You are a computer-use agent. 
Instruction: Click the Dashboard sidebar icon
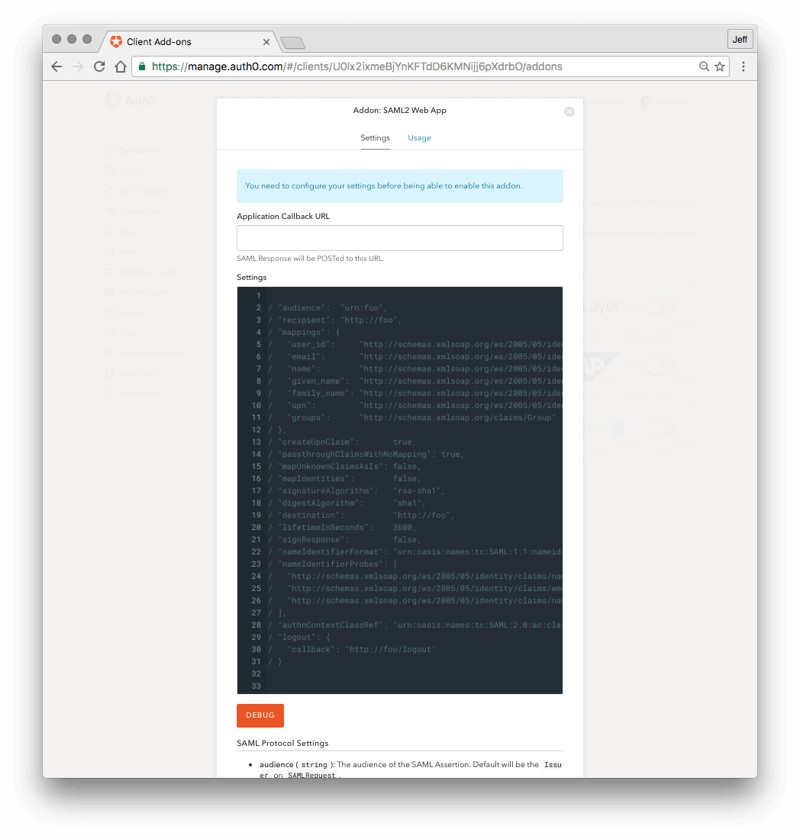(x=110, y=151)
